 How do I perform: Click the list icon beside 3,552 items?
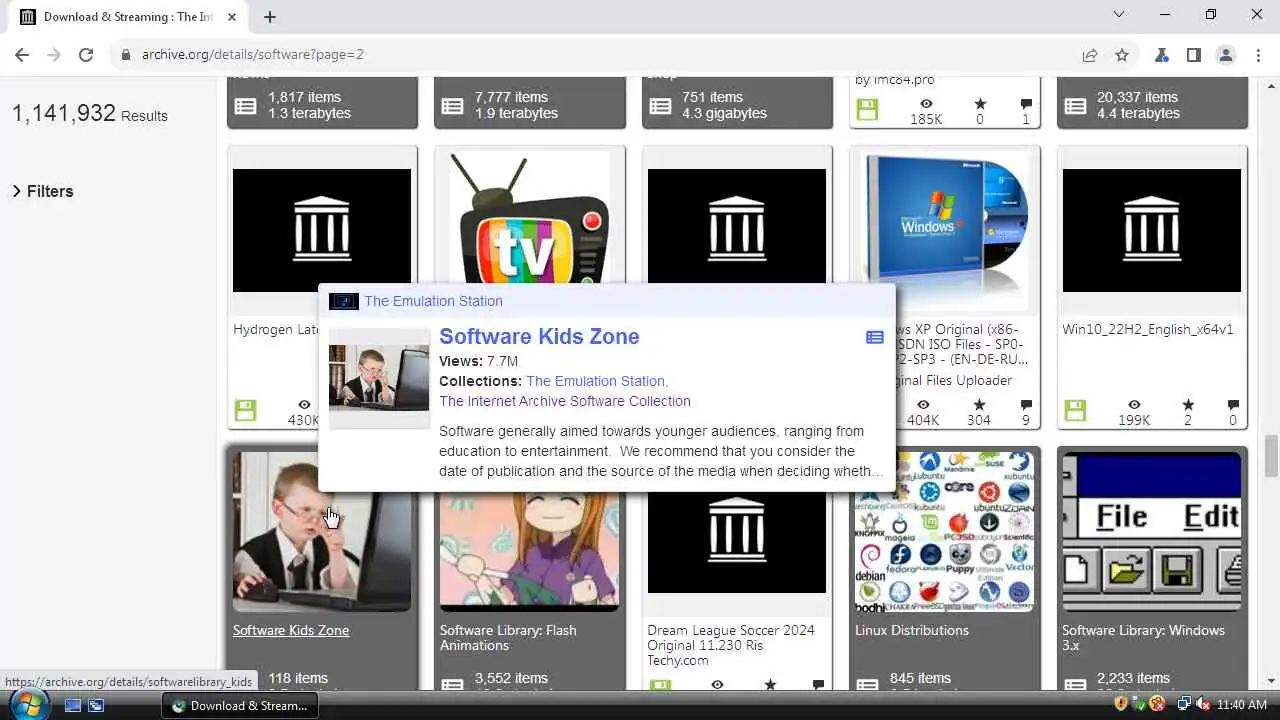pyautogui.click(x=452, y=686)
